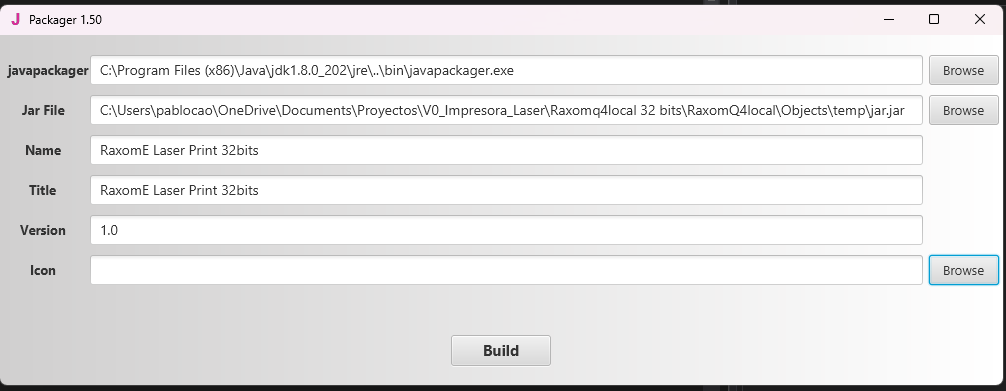Click the Title label

pyautogui.click(x=42, y=190)
